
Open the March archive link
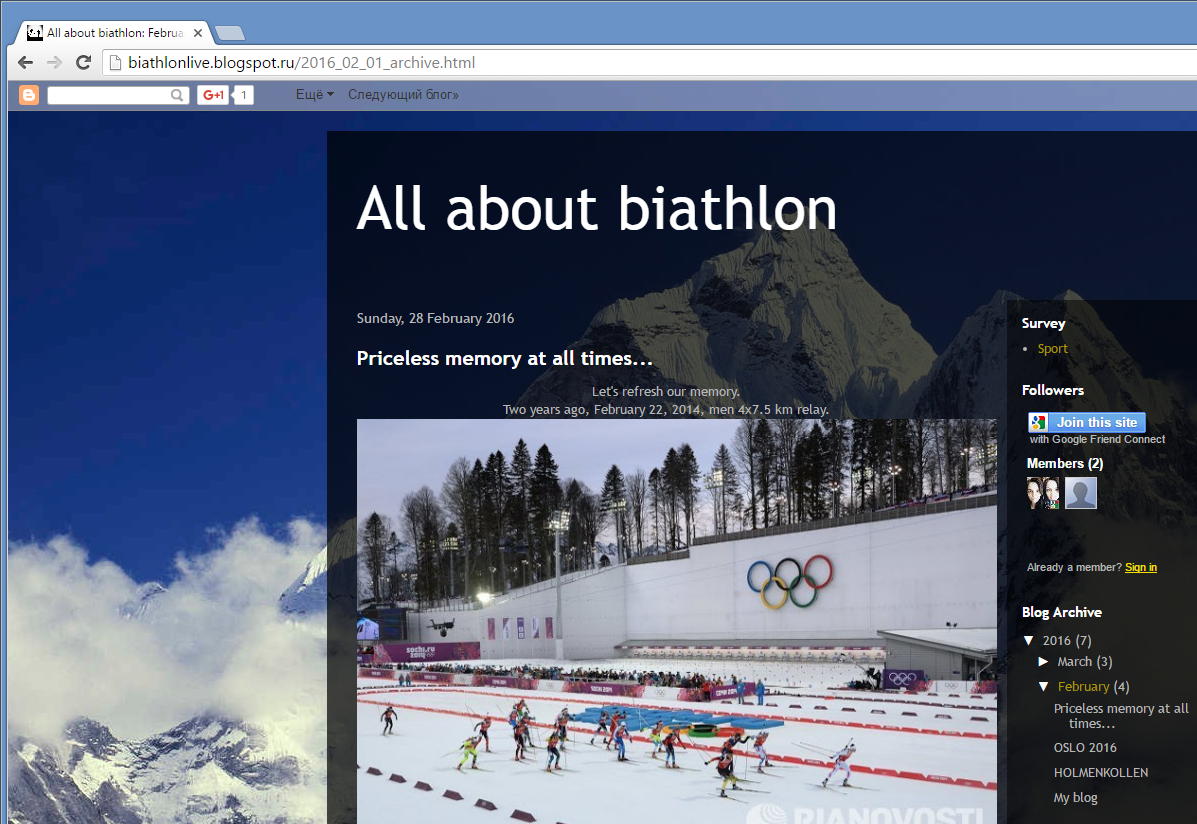point(1075,661)
